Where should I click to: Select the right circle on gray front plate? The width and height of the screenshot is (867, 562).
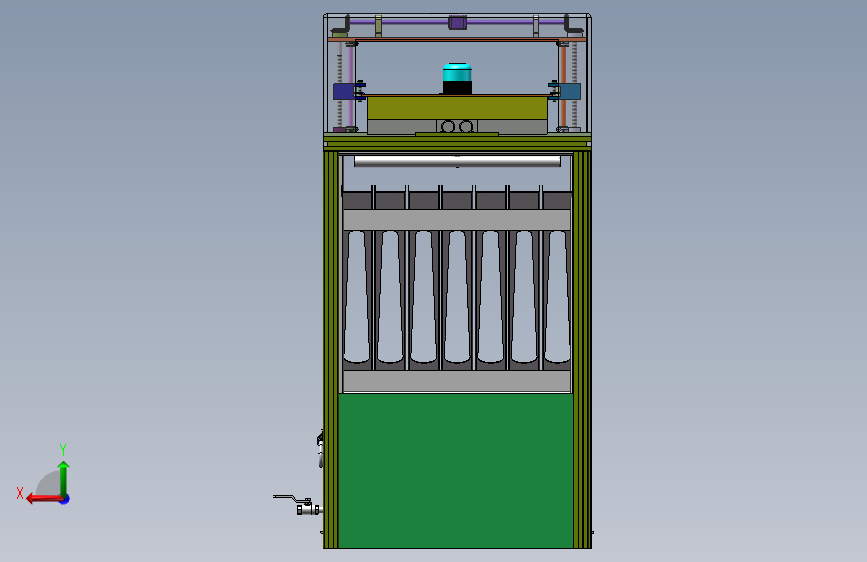[x=466, y=127]
